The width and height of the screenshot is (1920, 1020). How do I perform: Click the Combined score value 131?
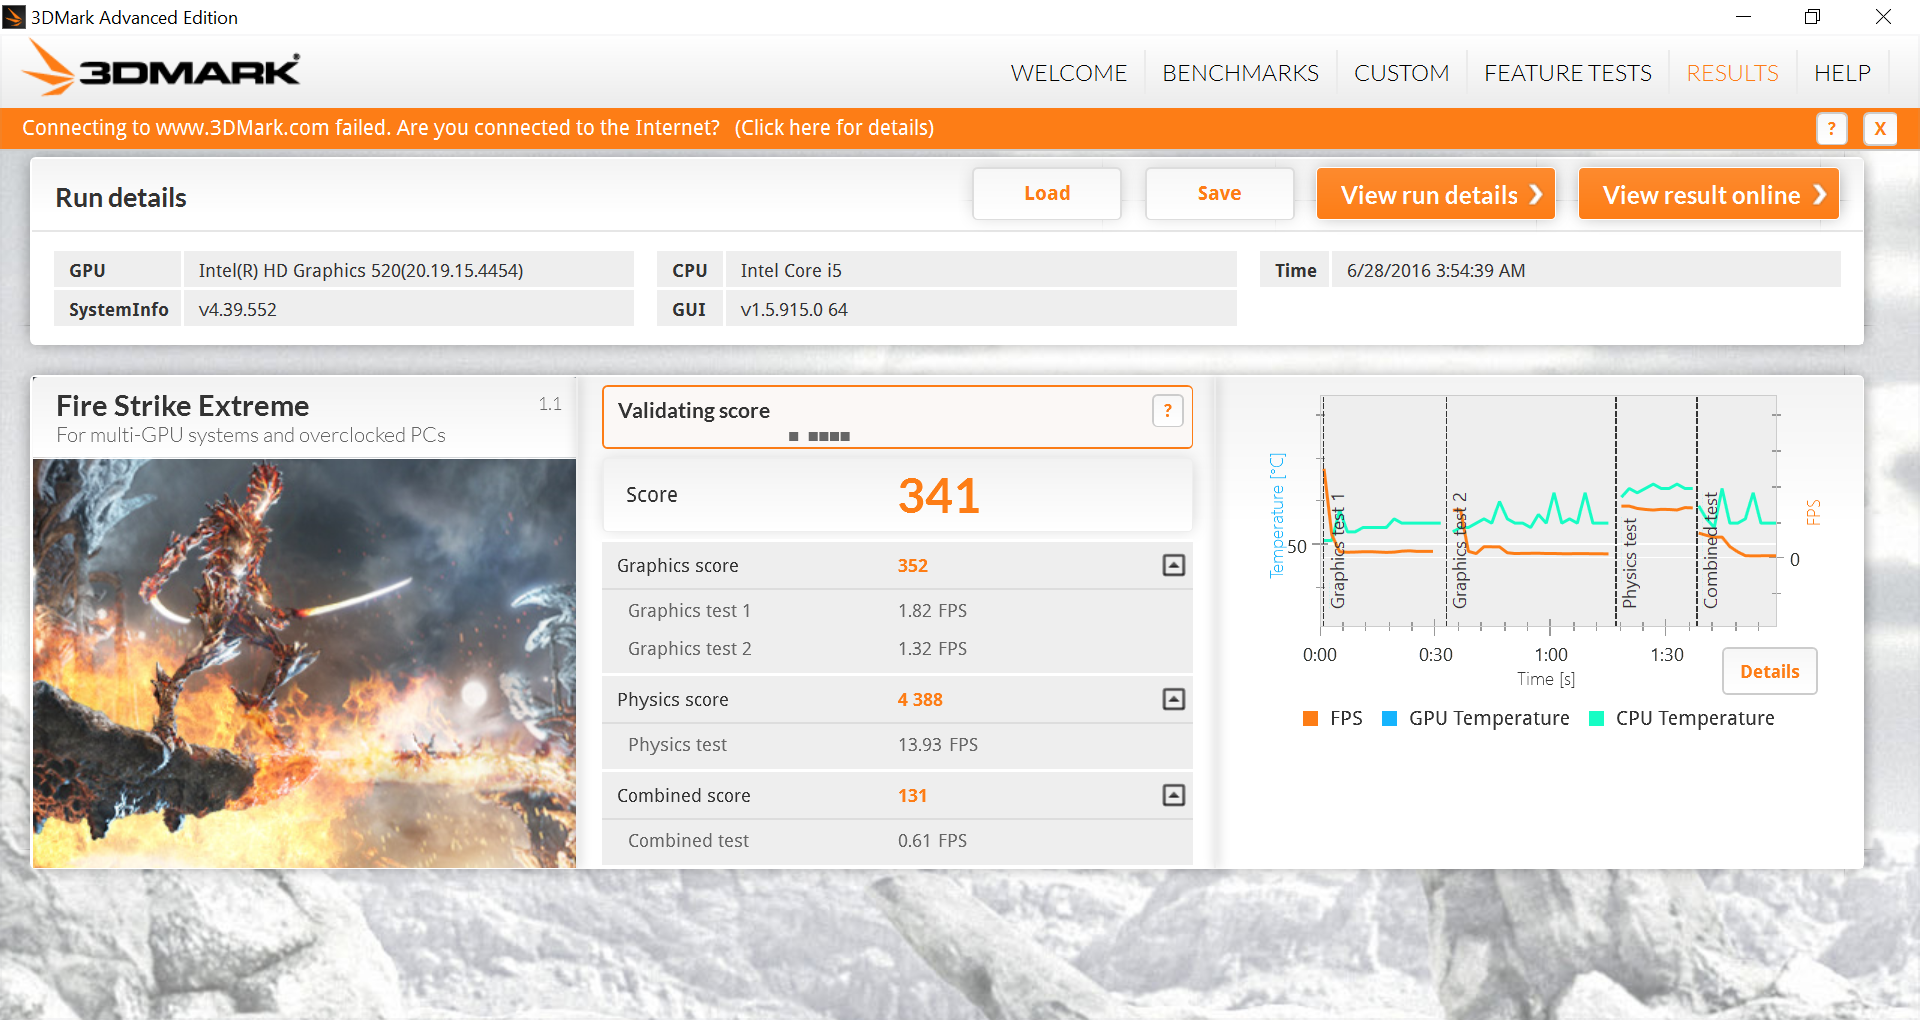[912, 795]
